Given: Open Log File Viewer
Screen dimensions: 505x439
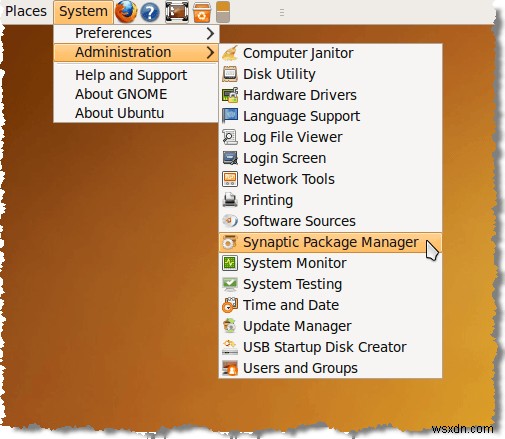Looking at the screenshot, I should [330, 137].
